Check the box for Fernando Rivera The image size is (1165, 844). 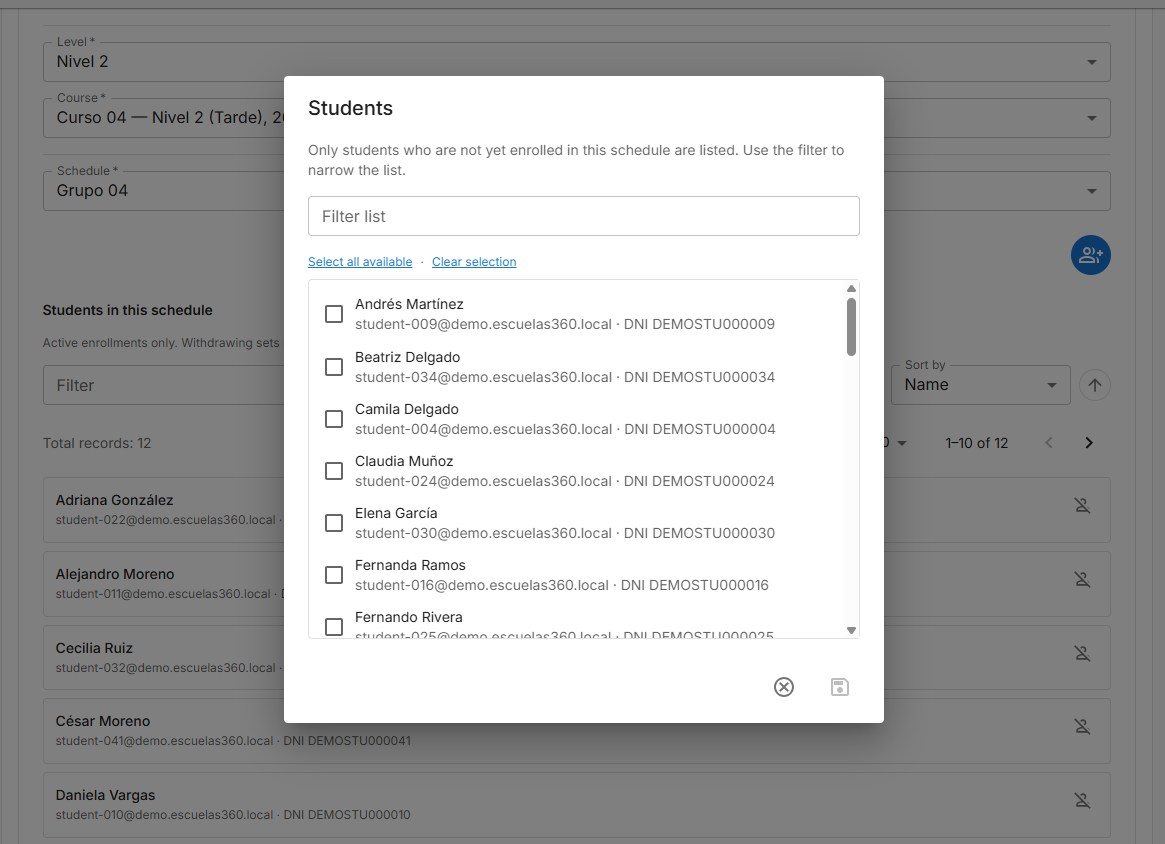coord(334,627)
